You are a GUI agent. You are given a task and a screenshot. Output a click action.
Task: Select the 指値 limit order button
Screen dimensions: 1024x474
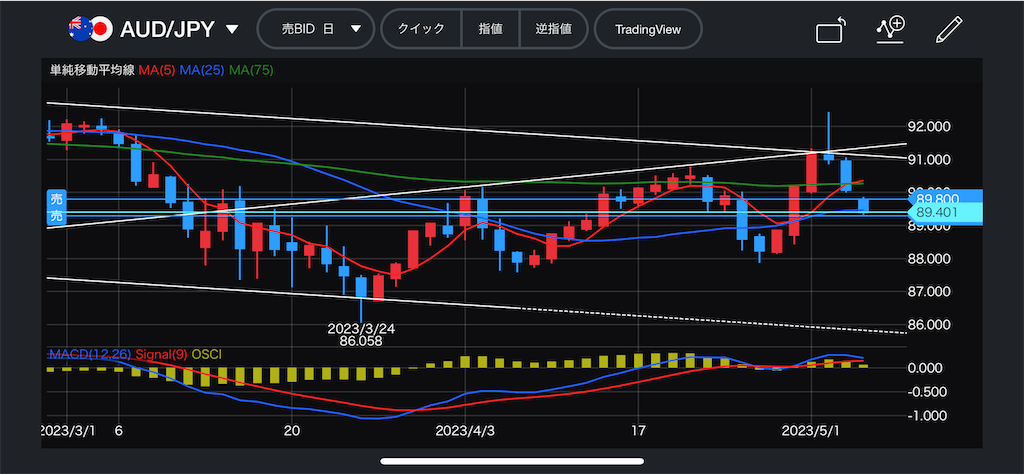pos(490,29)
